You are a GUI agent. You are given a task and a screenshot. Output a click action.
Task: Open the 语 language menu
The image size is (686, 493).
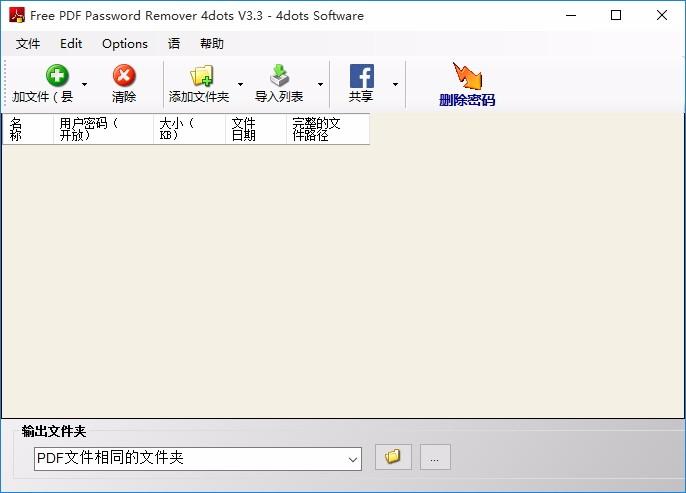coord(174,44)
